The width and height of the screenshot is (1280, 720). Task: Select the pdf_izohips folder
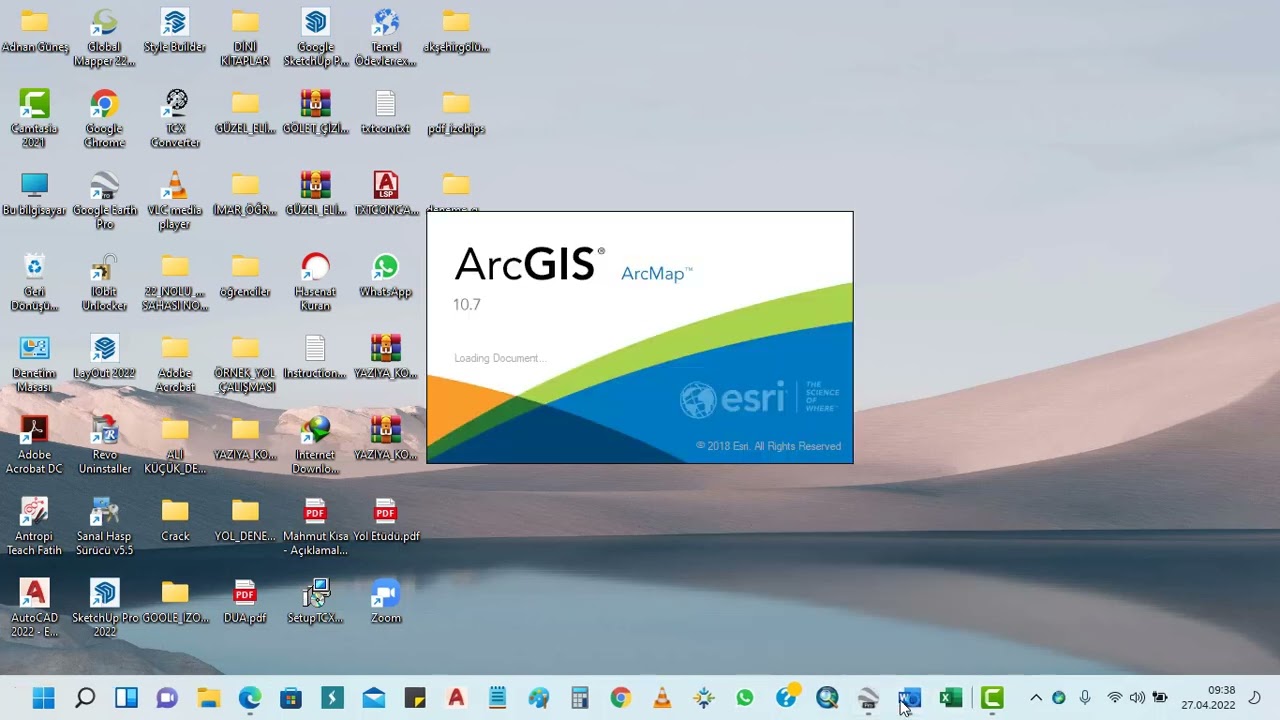[x=456, y=112]
